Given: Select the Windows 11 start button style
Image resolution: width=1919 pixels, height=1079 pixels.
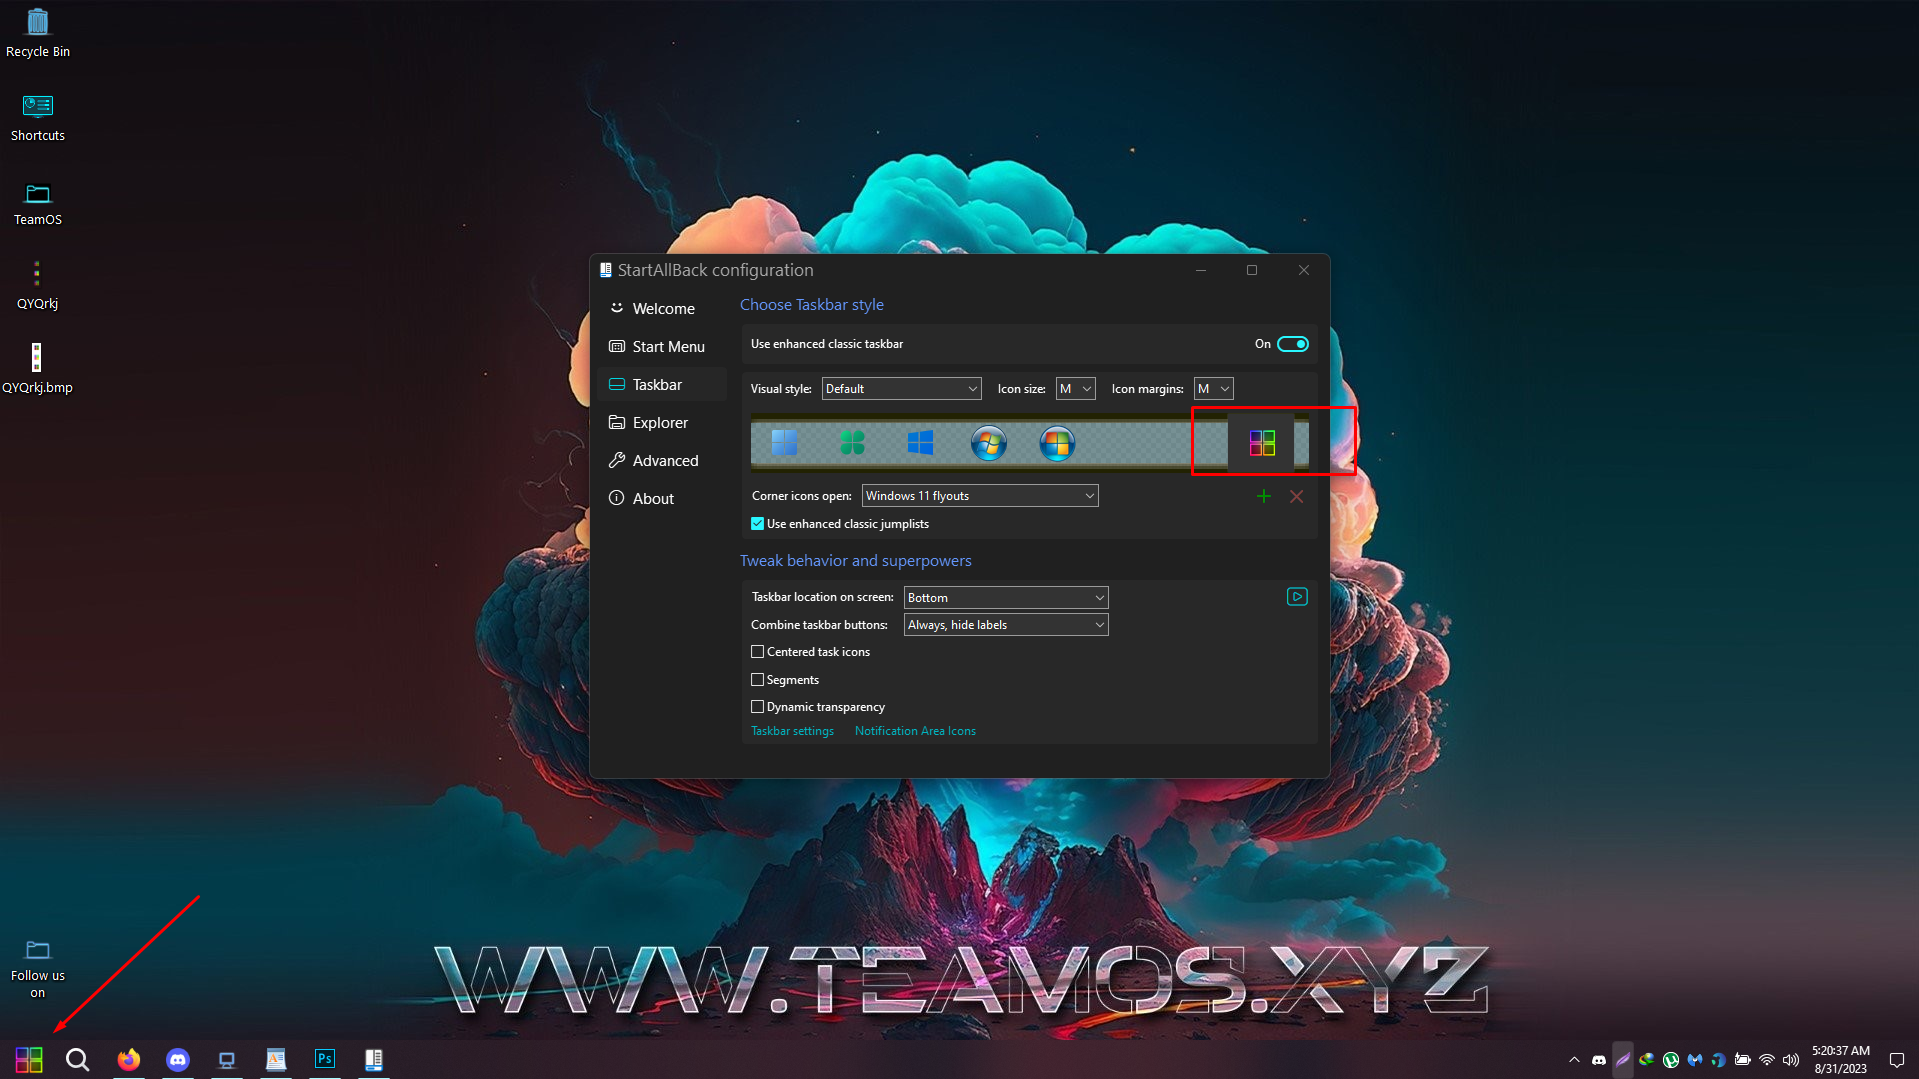Looking at the screenshot, I should pos(784,443).
